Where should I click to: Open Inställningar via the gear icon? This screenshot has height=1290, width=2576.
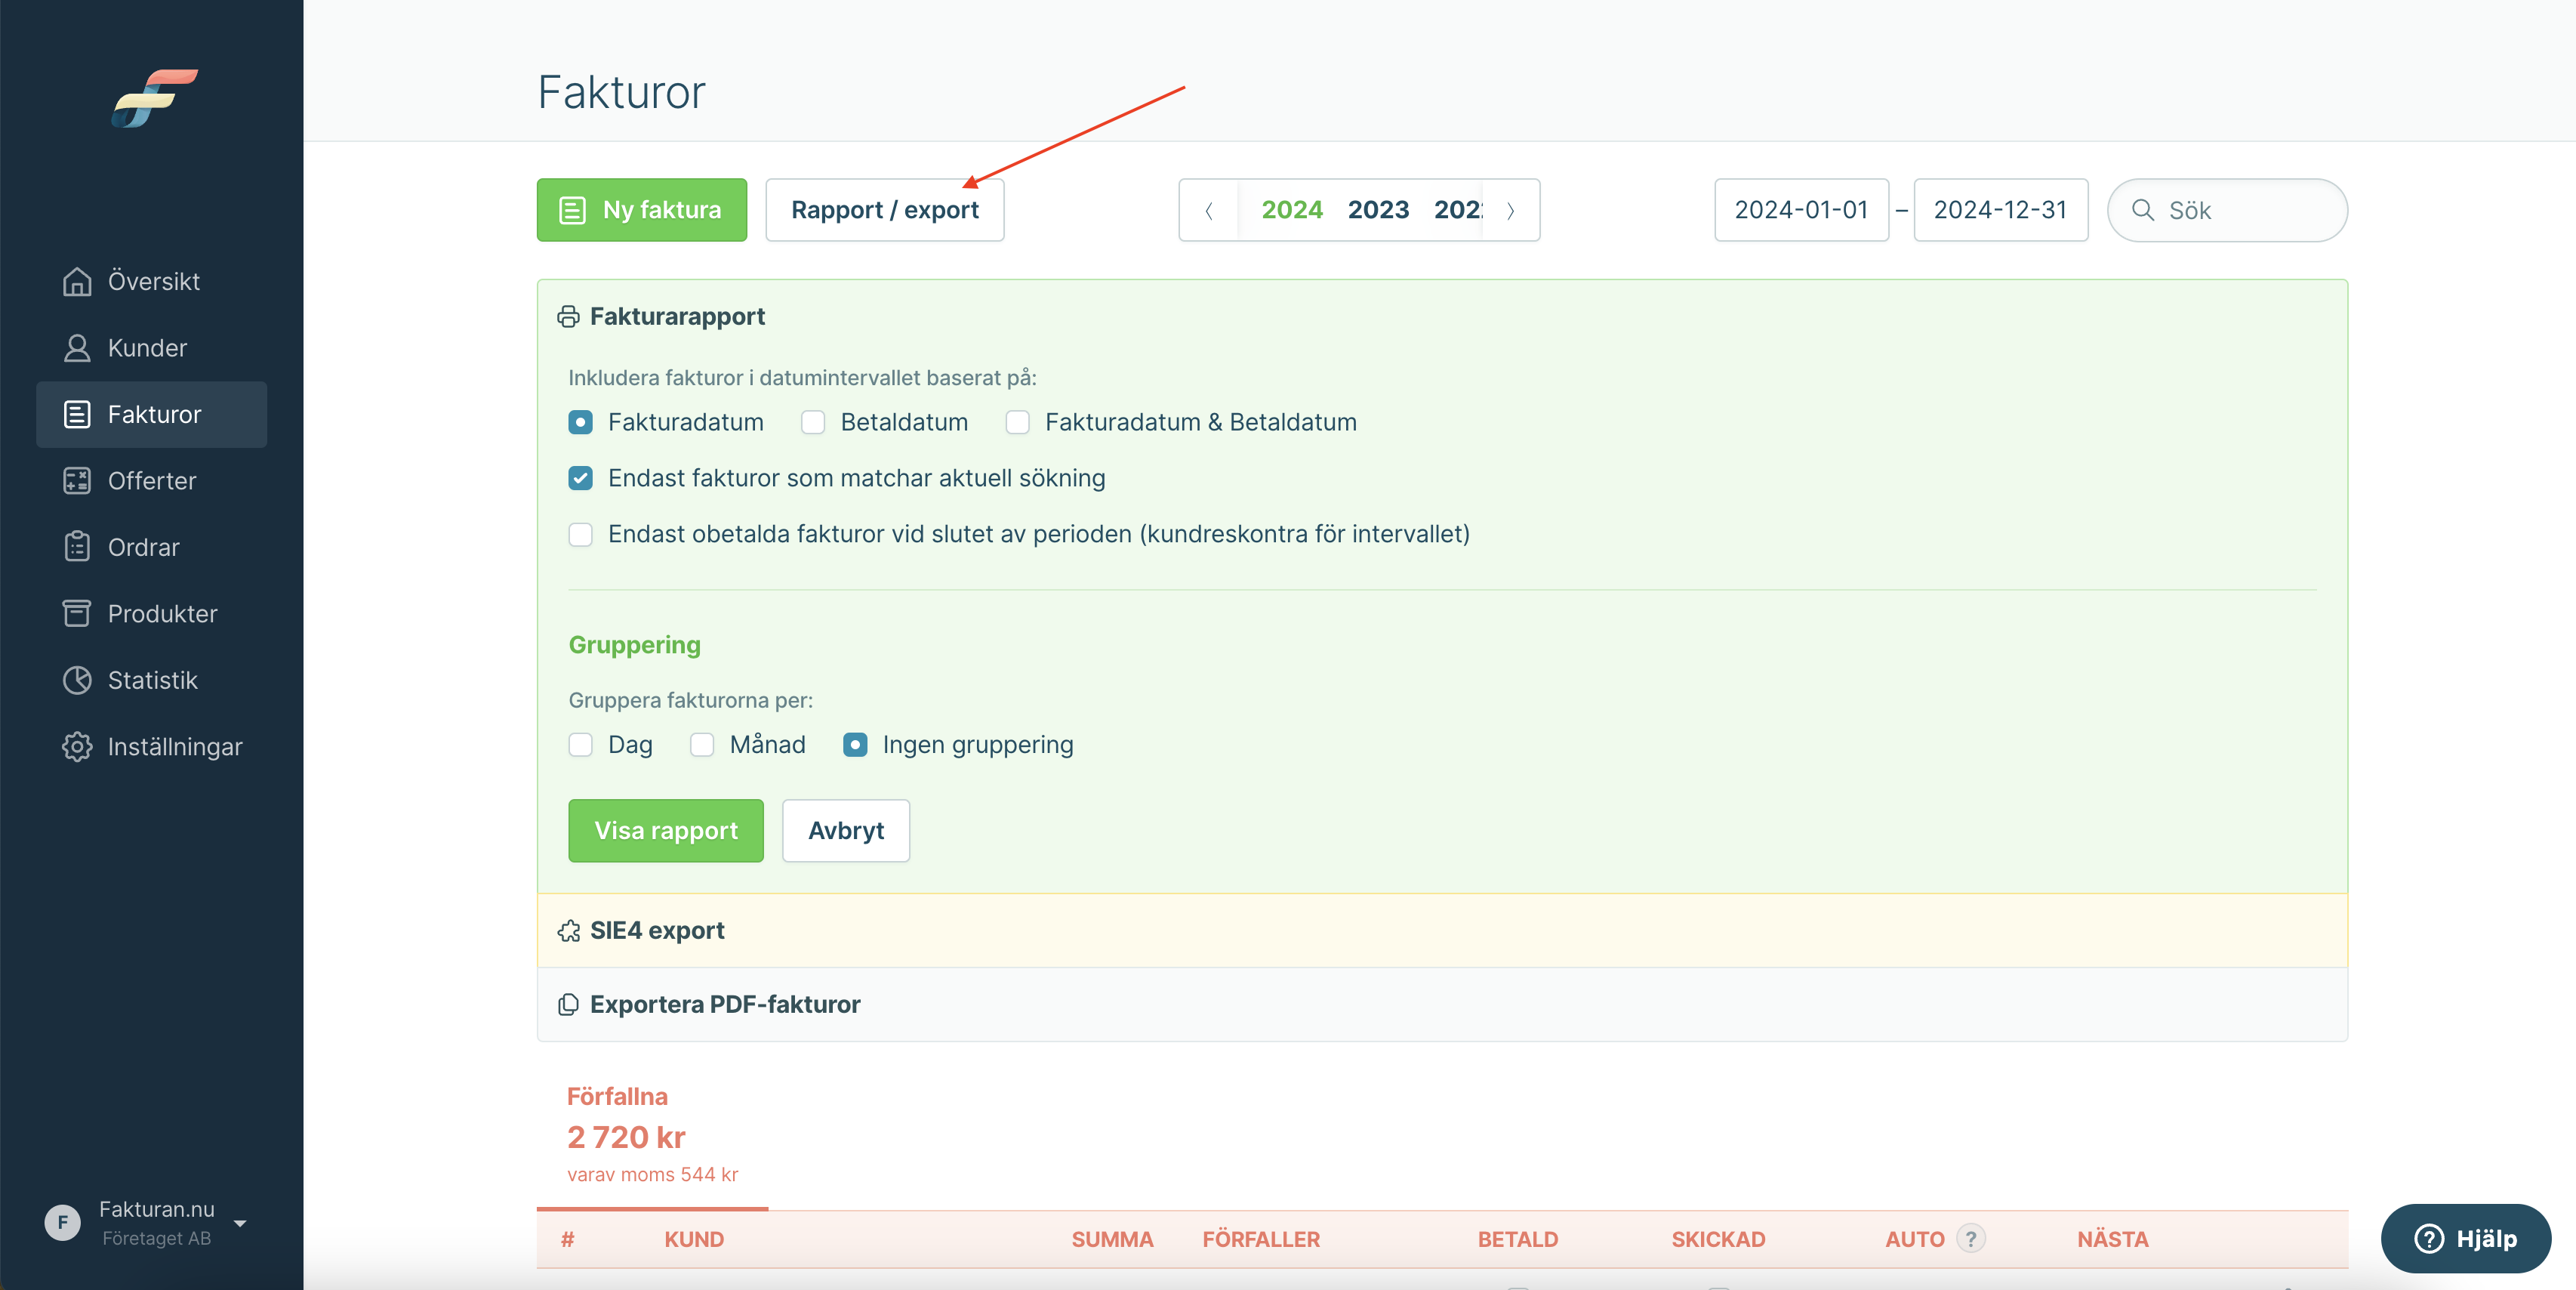pos(77,747)
